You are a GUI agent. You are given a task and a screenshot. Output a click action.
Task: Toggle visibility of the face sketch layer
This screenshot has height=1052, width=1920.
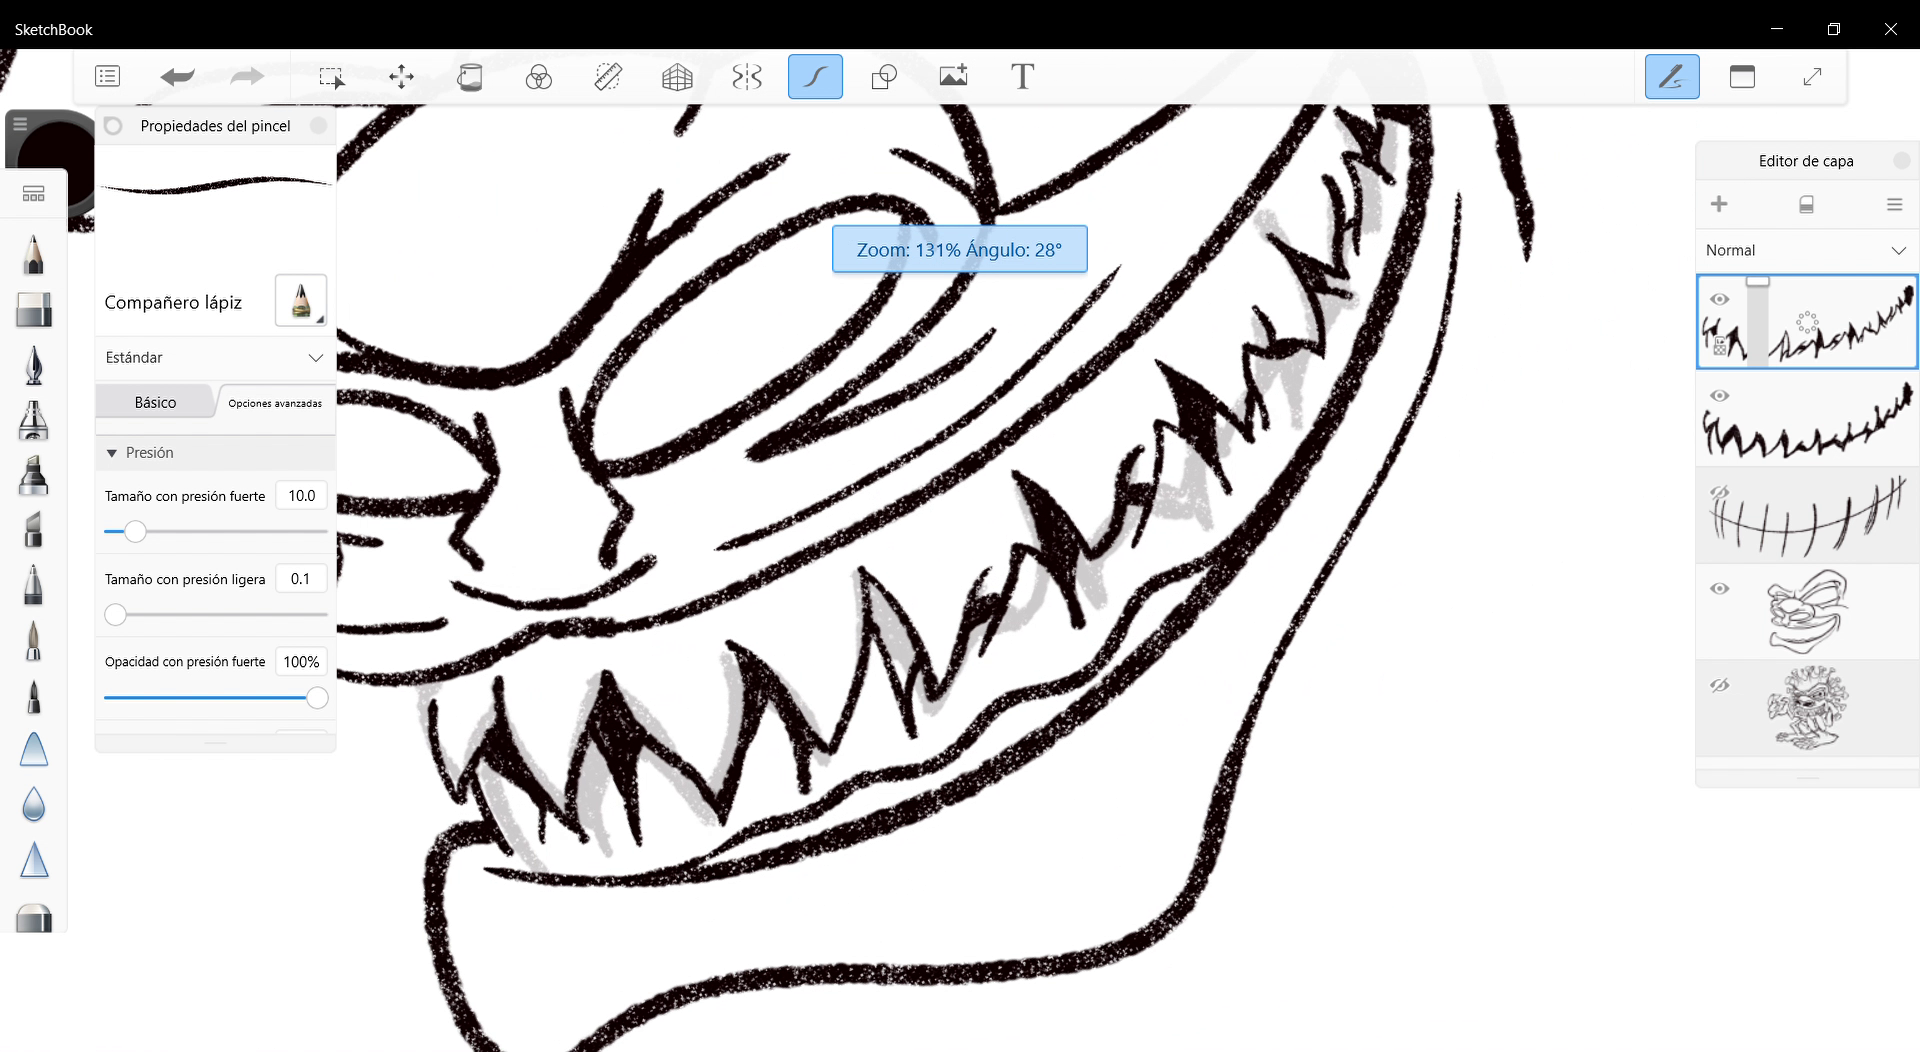tap(1721, 589)
